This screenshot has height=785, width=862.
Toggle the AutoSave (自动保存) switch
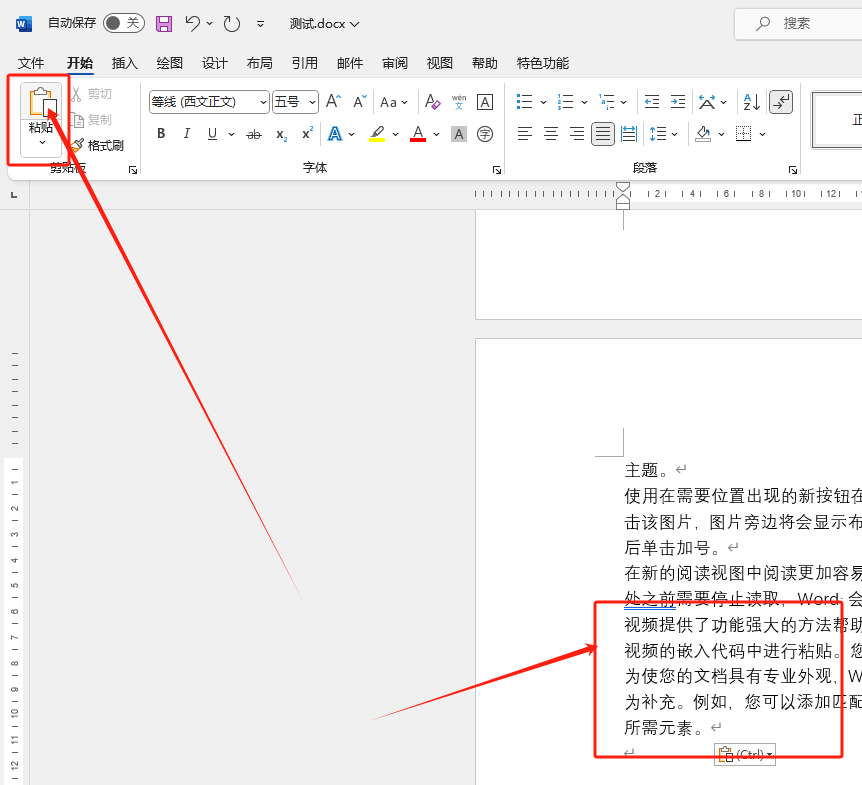pos(123,23)
